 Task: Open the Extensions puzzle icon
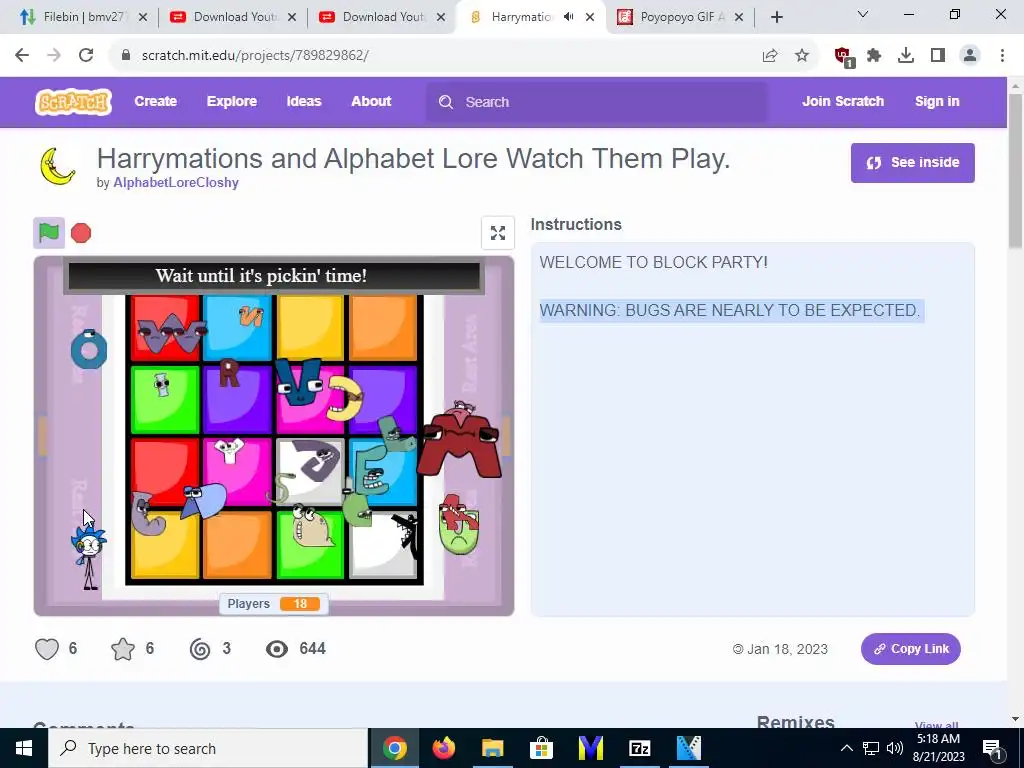(x=874, y=56)
